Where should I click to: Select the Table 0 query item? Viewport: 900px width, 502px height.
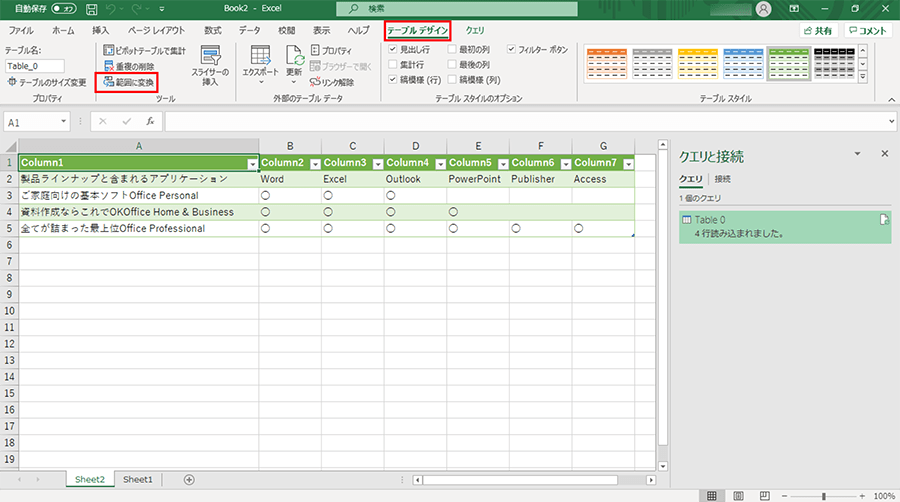[785, 227]
